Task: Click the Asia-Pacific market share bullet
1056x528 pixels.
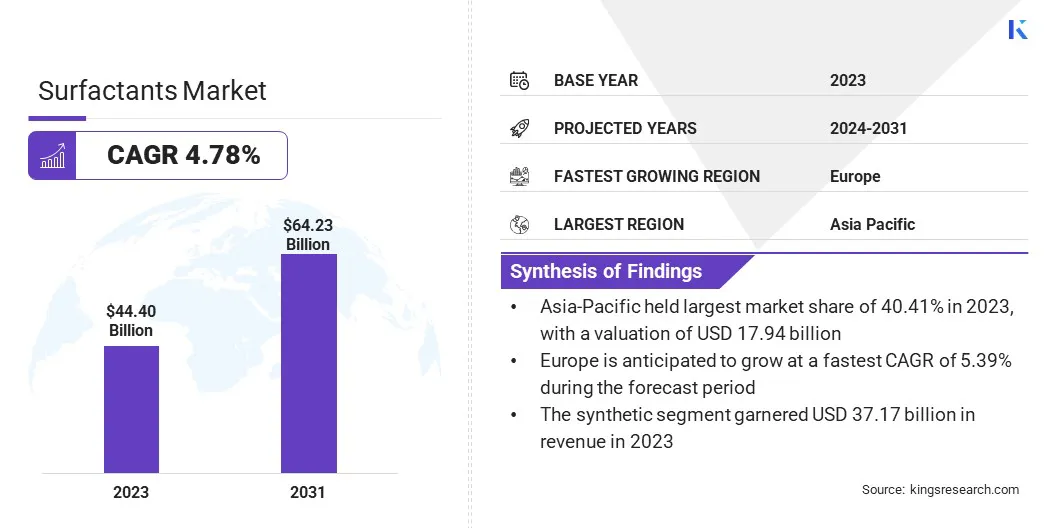Action: pyautogui.click(x=776, y=320)
